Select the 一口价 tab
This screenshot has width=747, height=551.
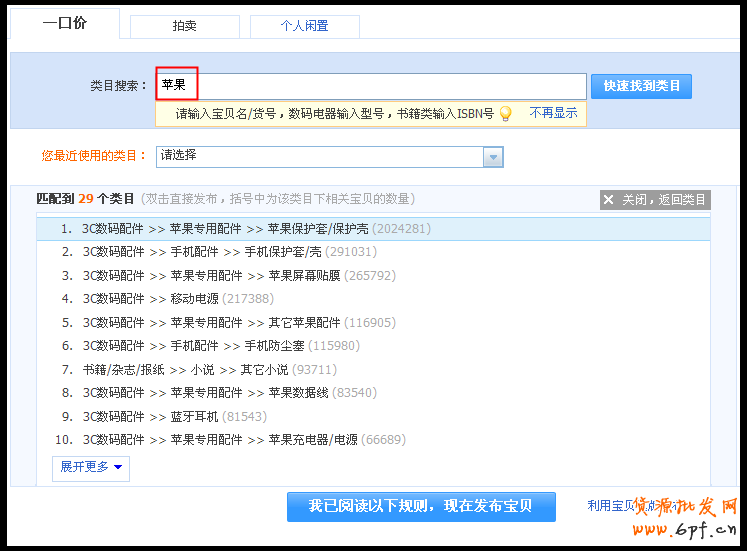(x=64, y=23)
